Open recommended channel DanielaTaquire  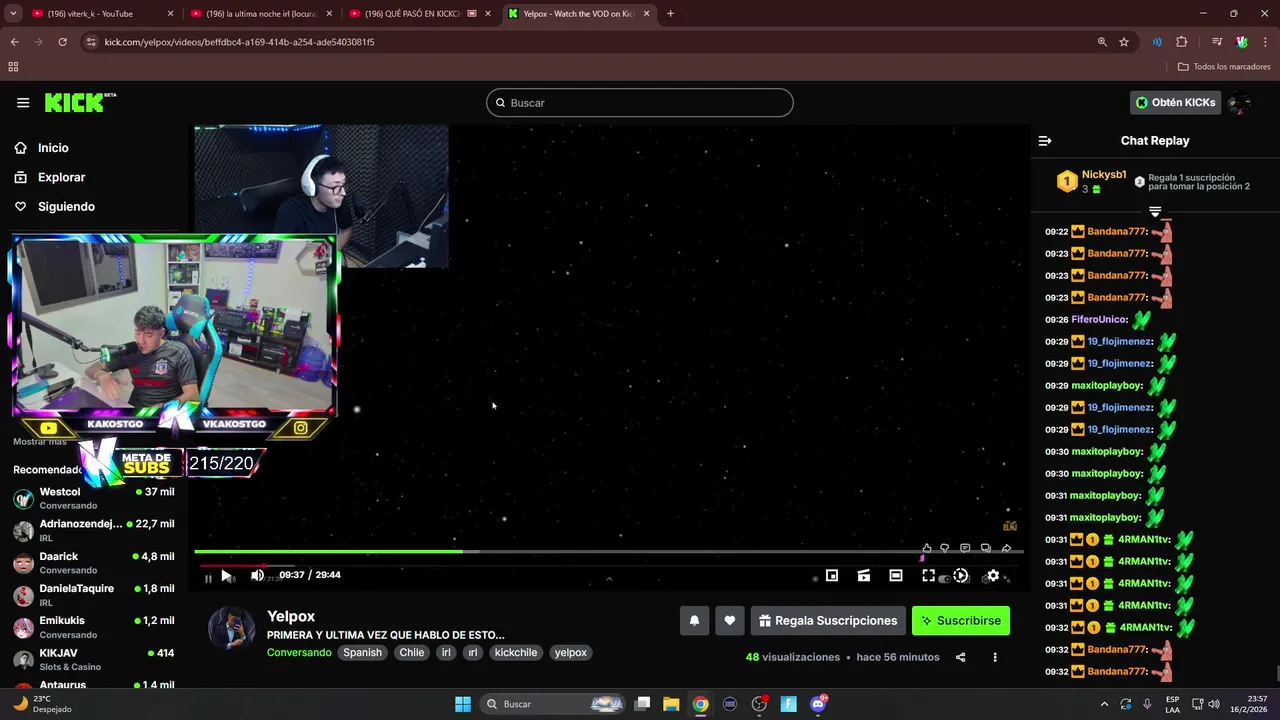coord(93,595)
